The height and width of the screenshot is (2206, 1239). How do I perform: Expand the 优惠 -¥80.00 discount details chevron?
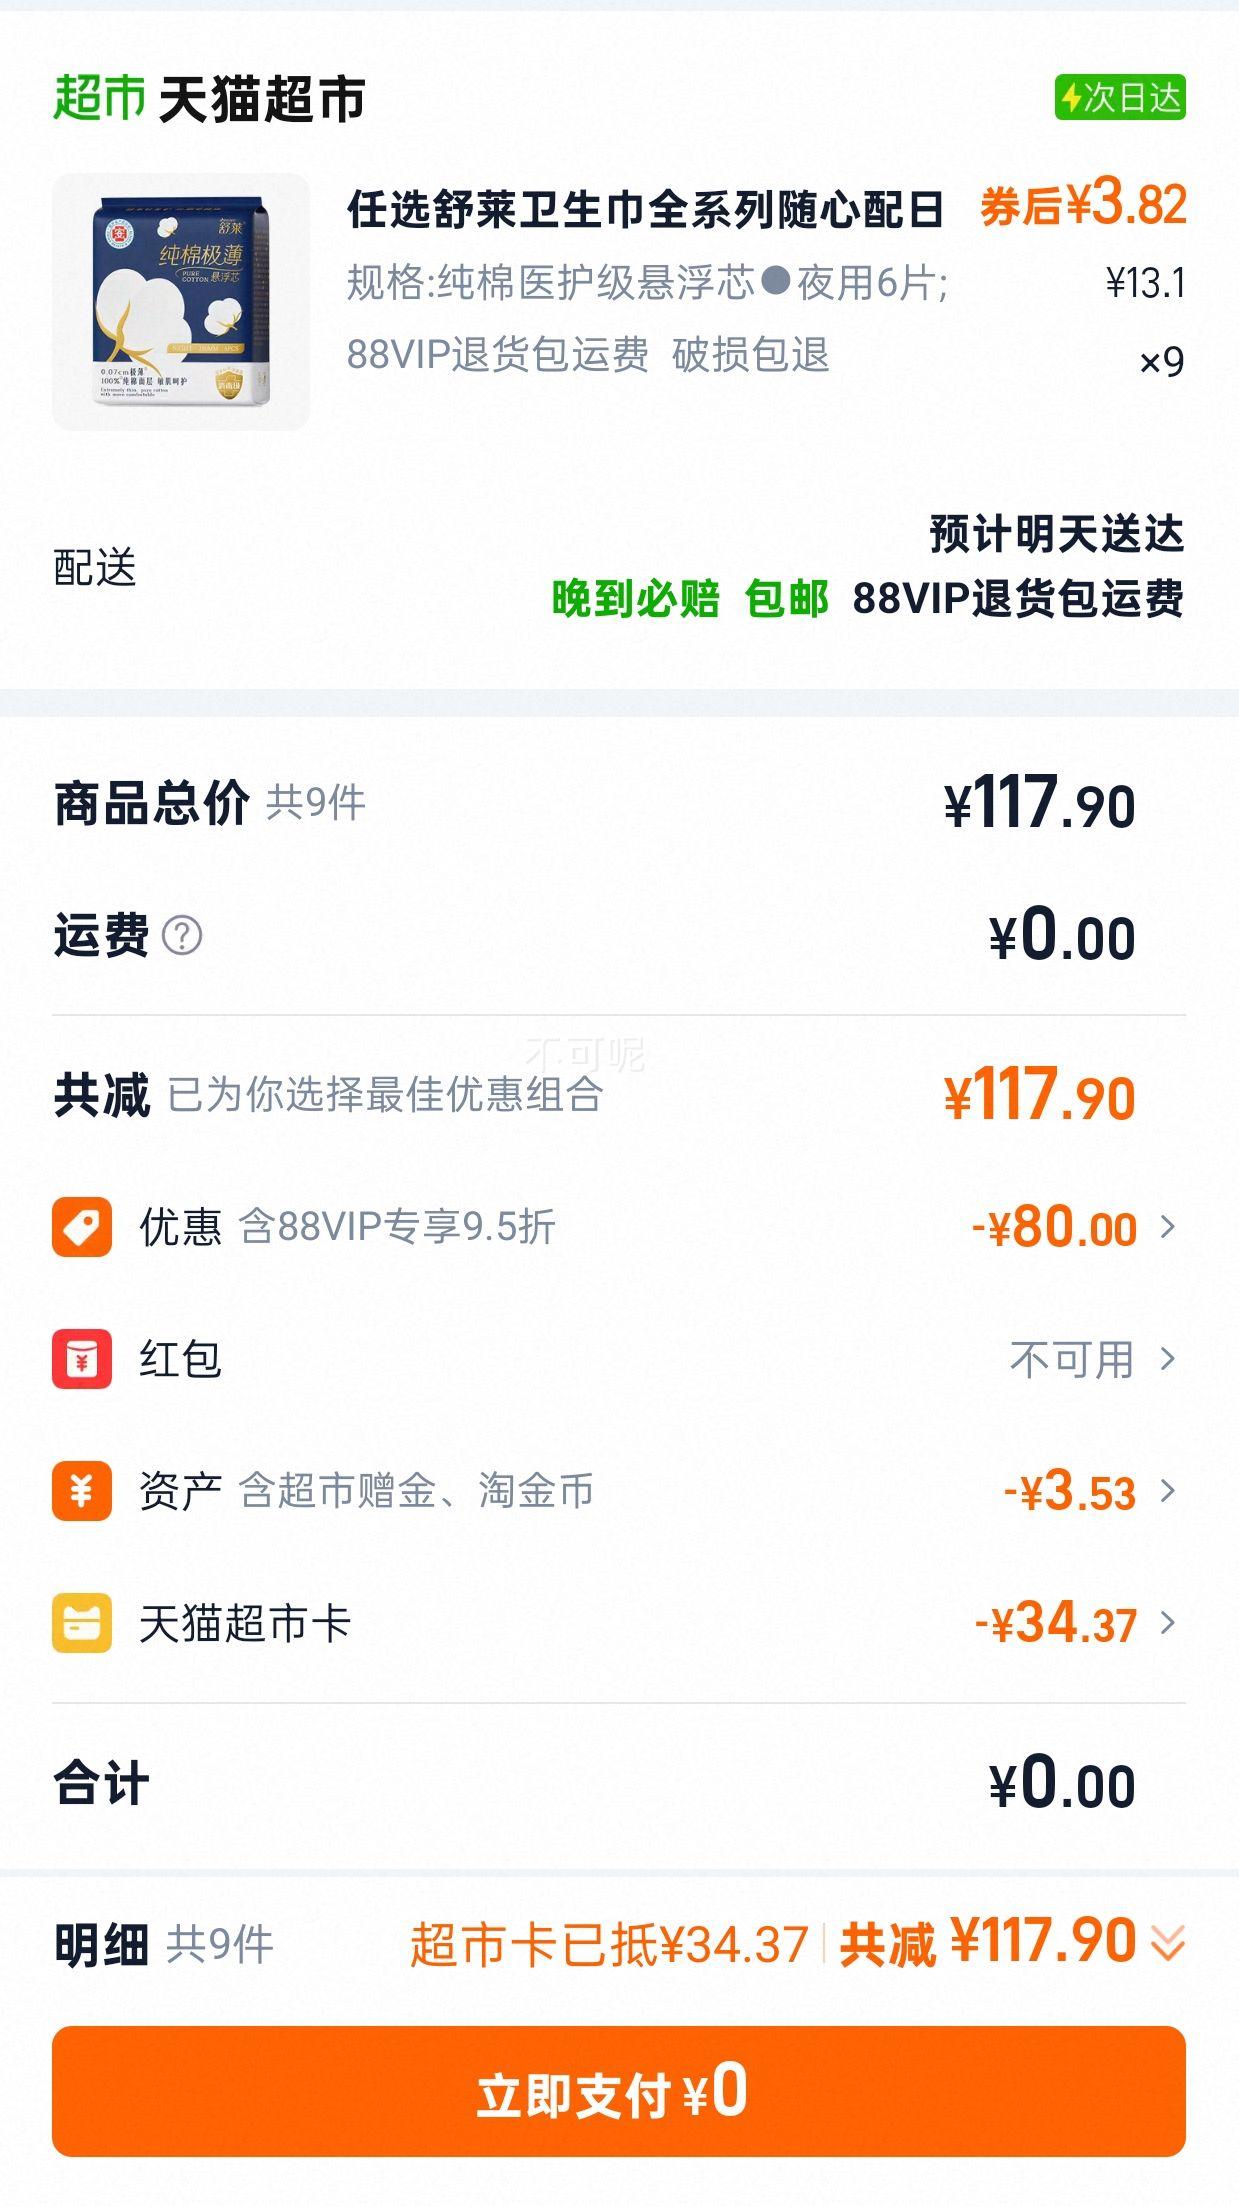coord(1168,1227)
